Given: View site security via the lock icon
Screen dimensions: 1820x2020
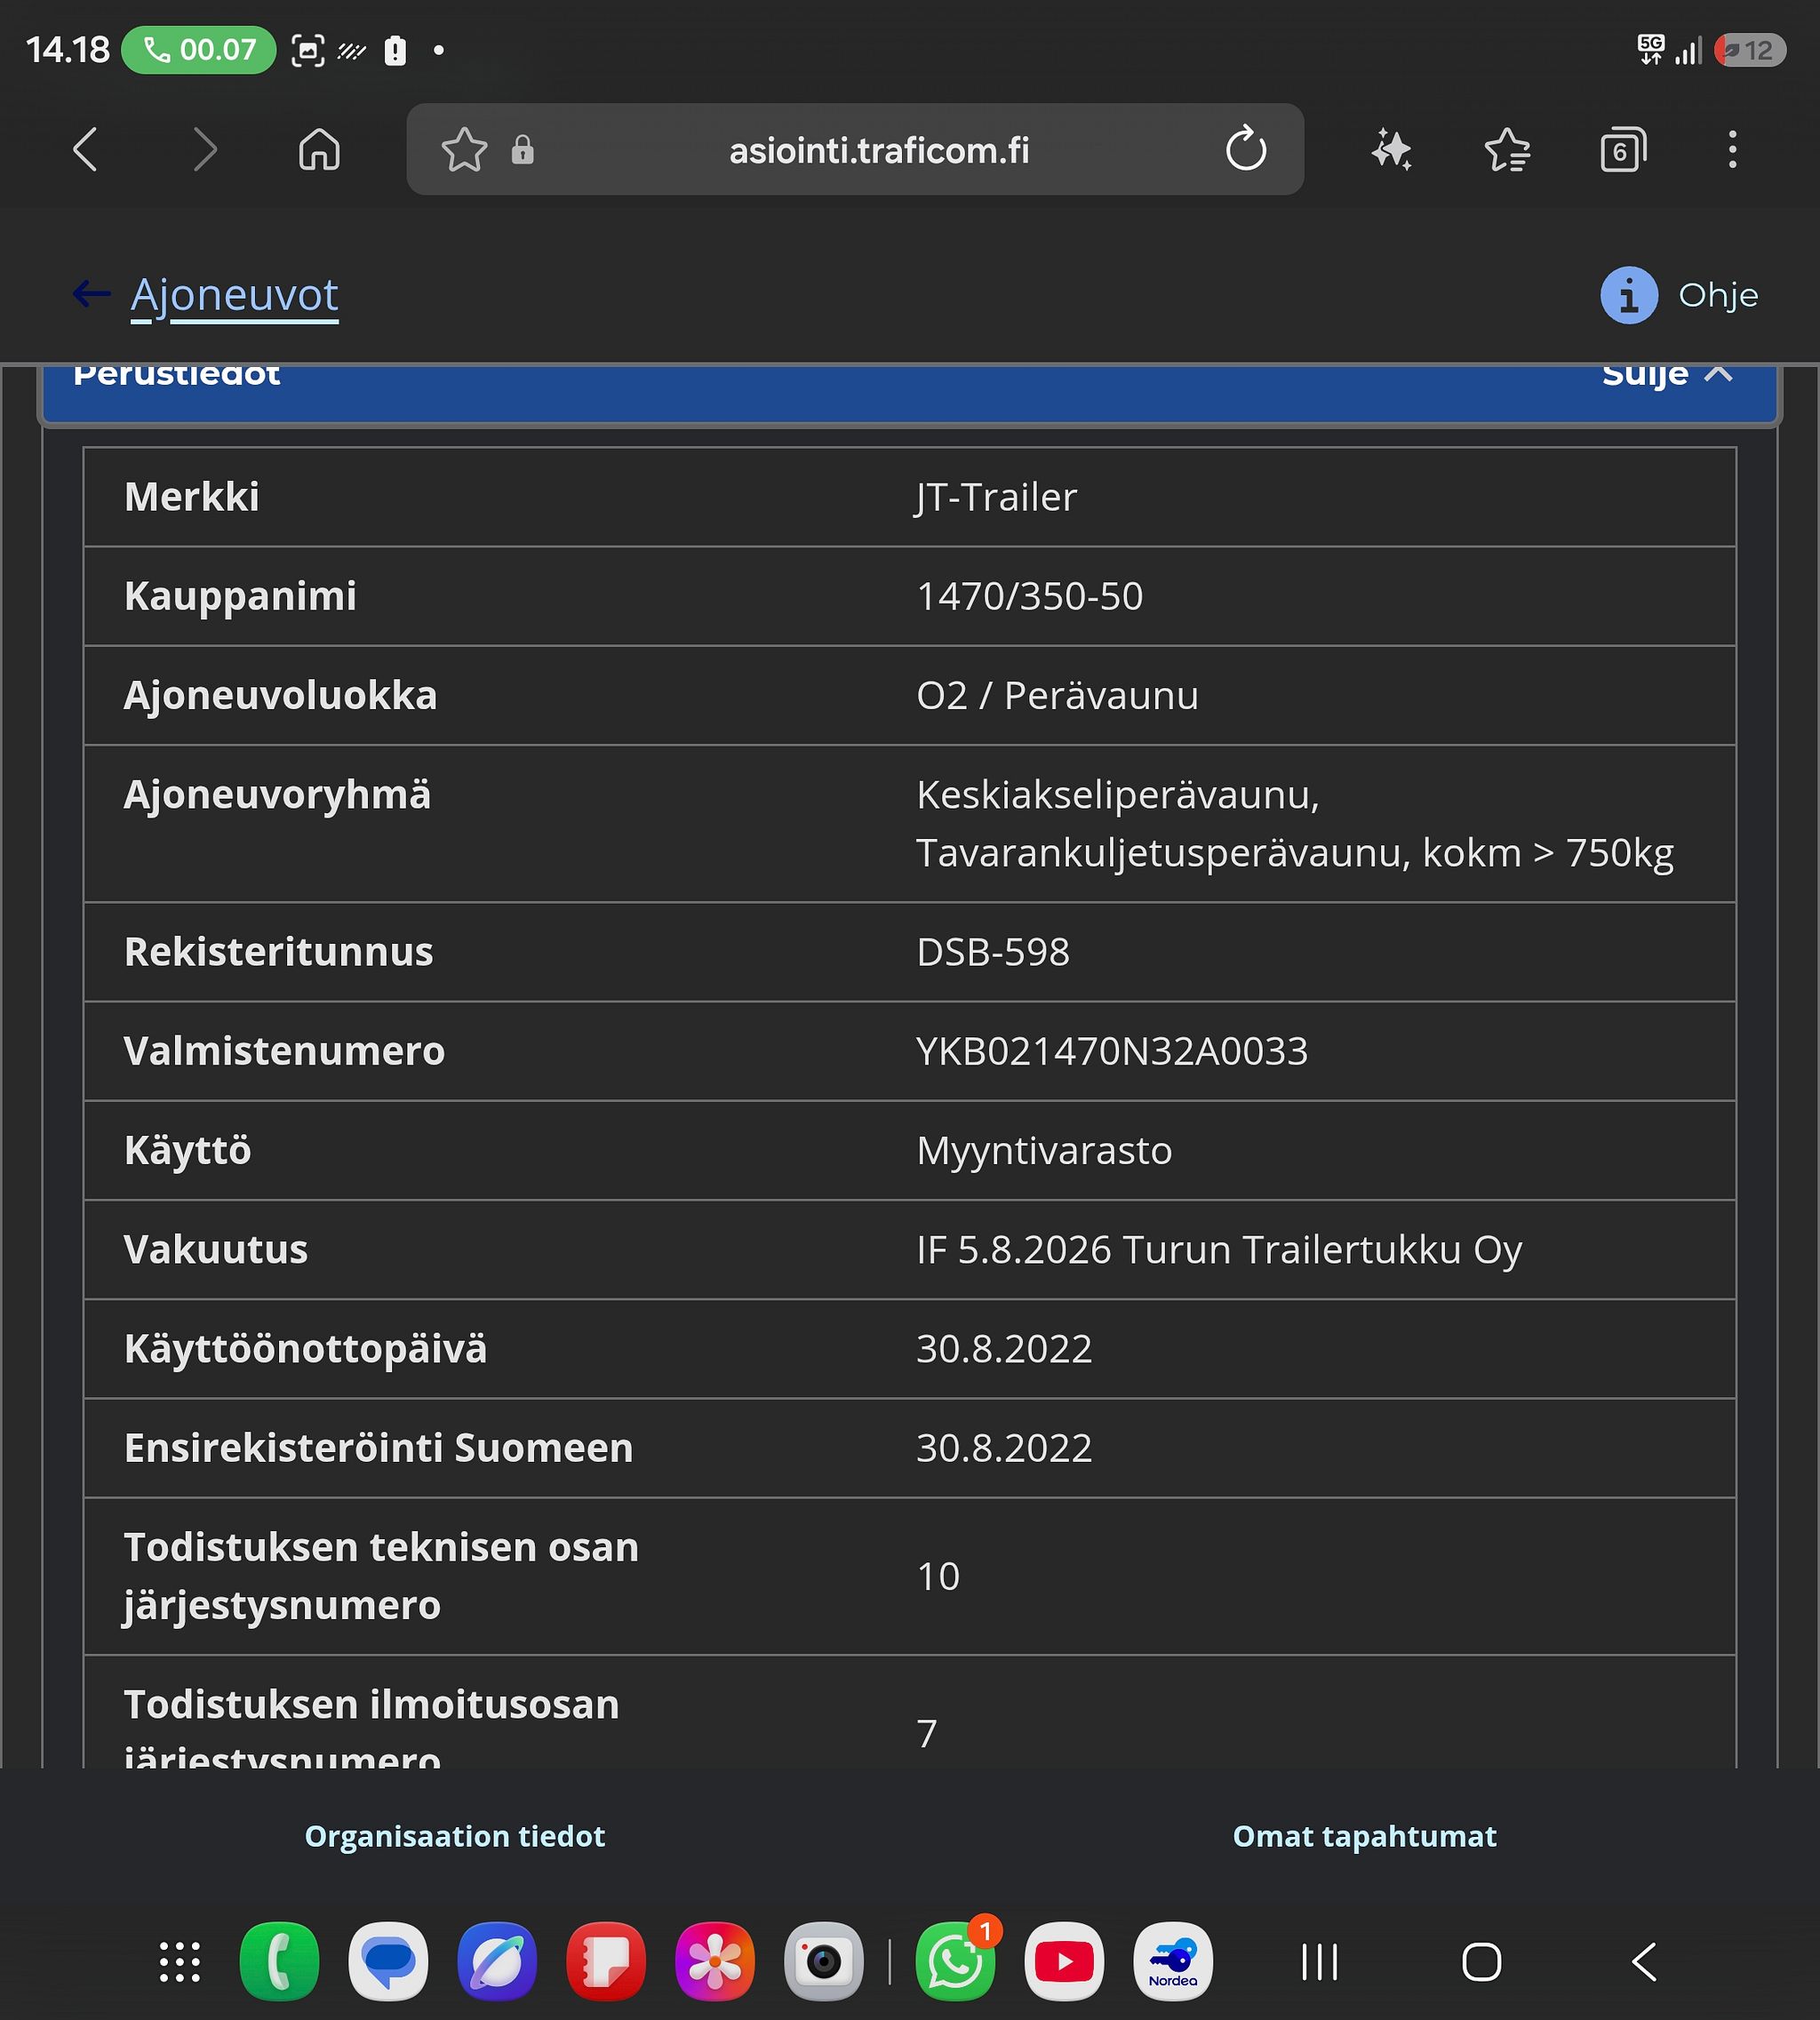Looking at the screenshot, I should click(x=522, y=150).
